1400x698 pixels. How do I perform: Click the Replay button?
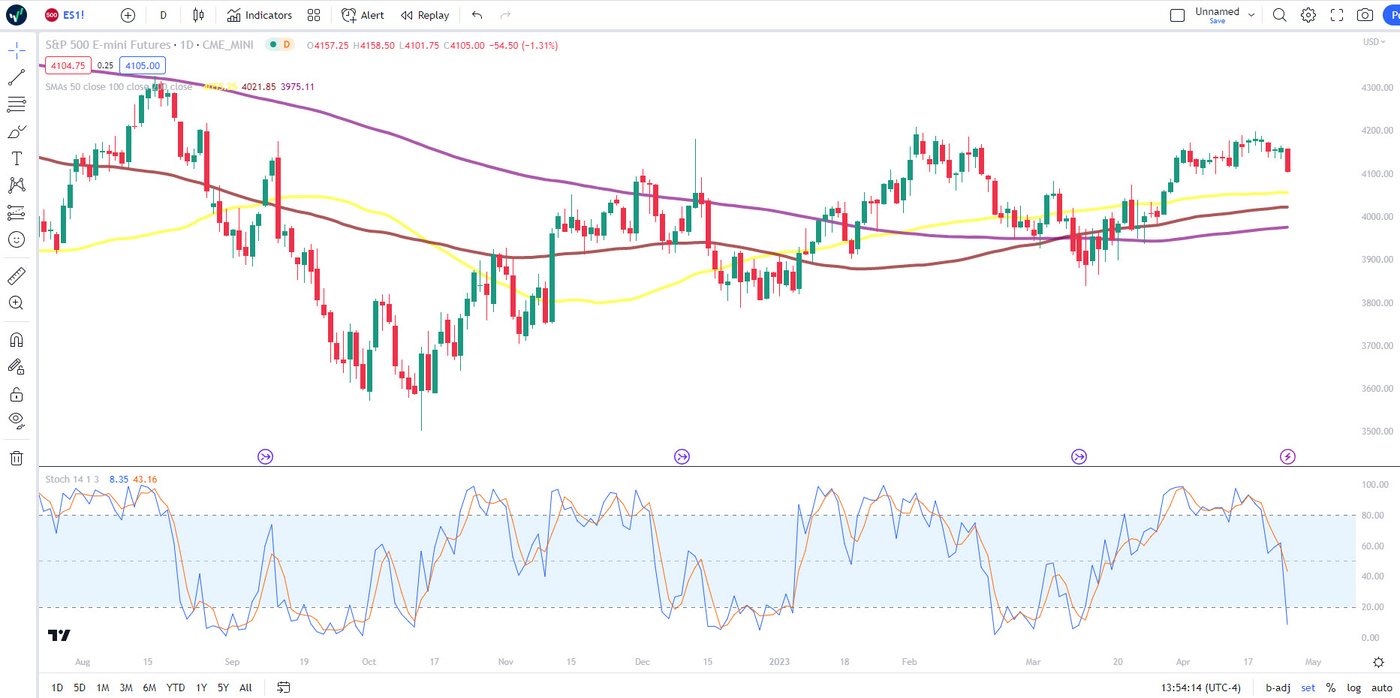pos(425,15)
